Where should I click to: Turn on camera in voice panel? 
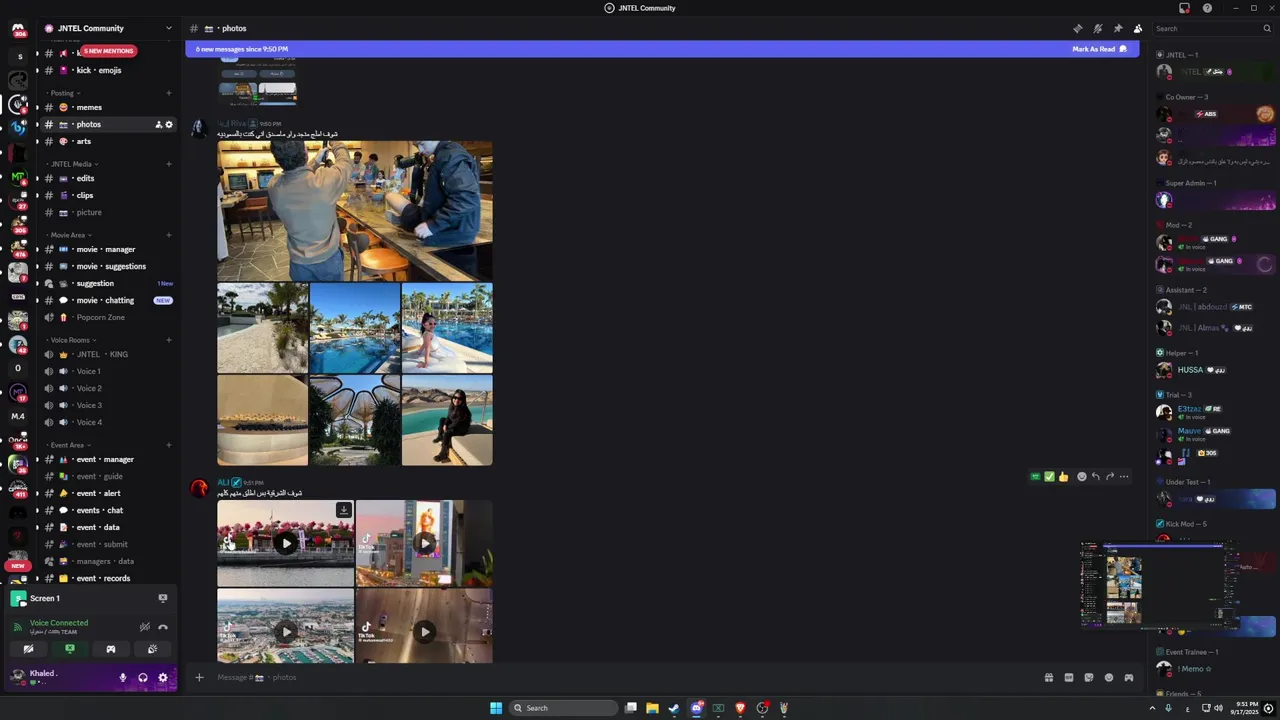pyautogui.click(x=28, y=649)
